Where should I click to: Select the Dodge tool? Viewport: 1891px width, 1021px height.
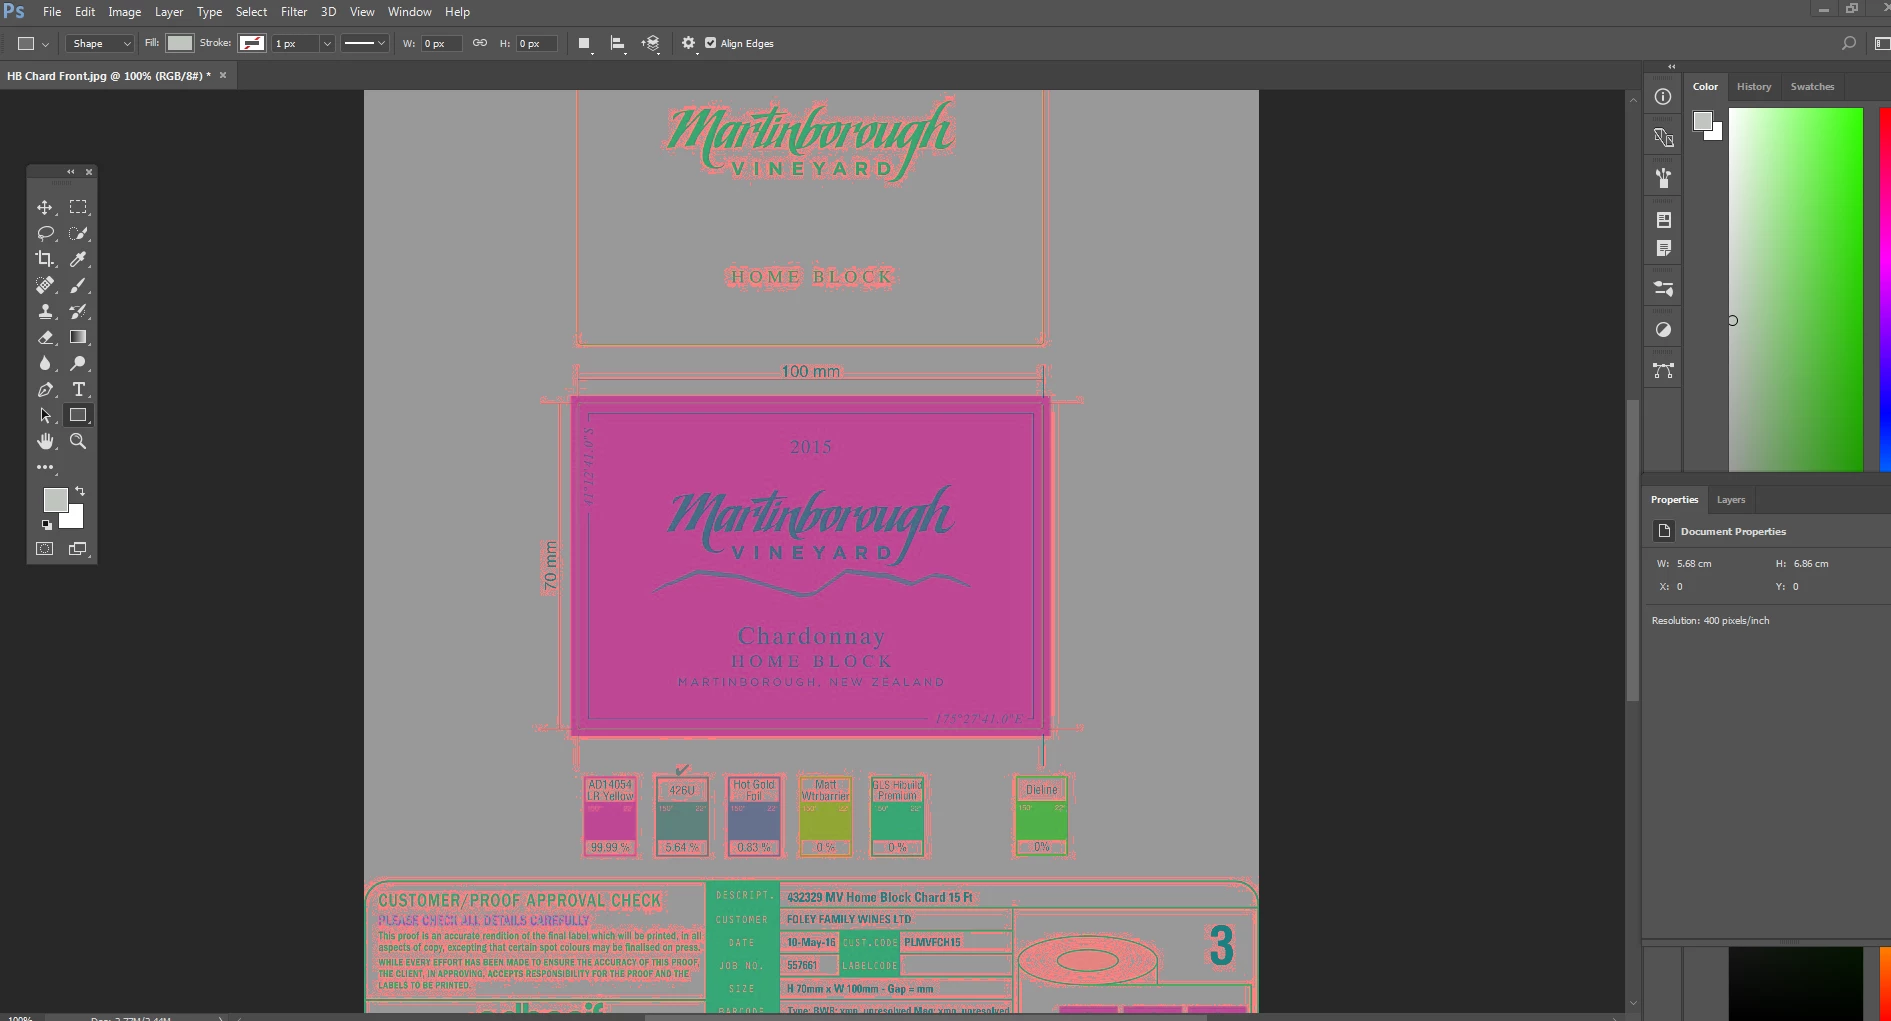[78, 363]
